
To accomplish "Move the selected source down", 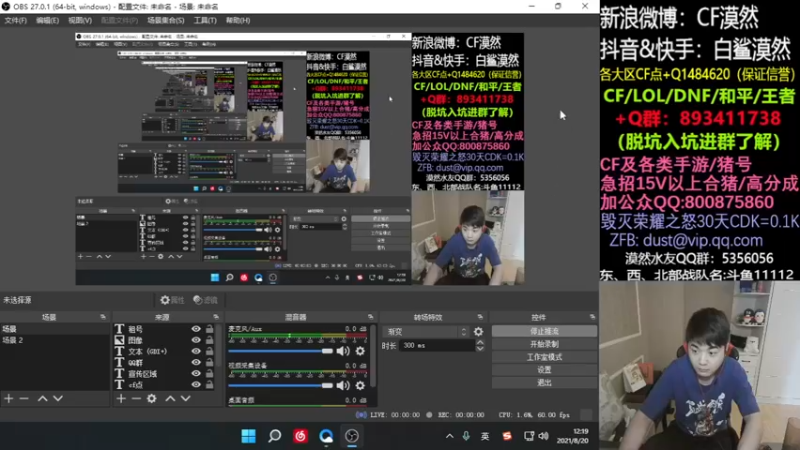I will pos(186,398).
